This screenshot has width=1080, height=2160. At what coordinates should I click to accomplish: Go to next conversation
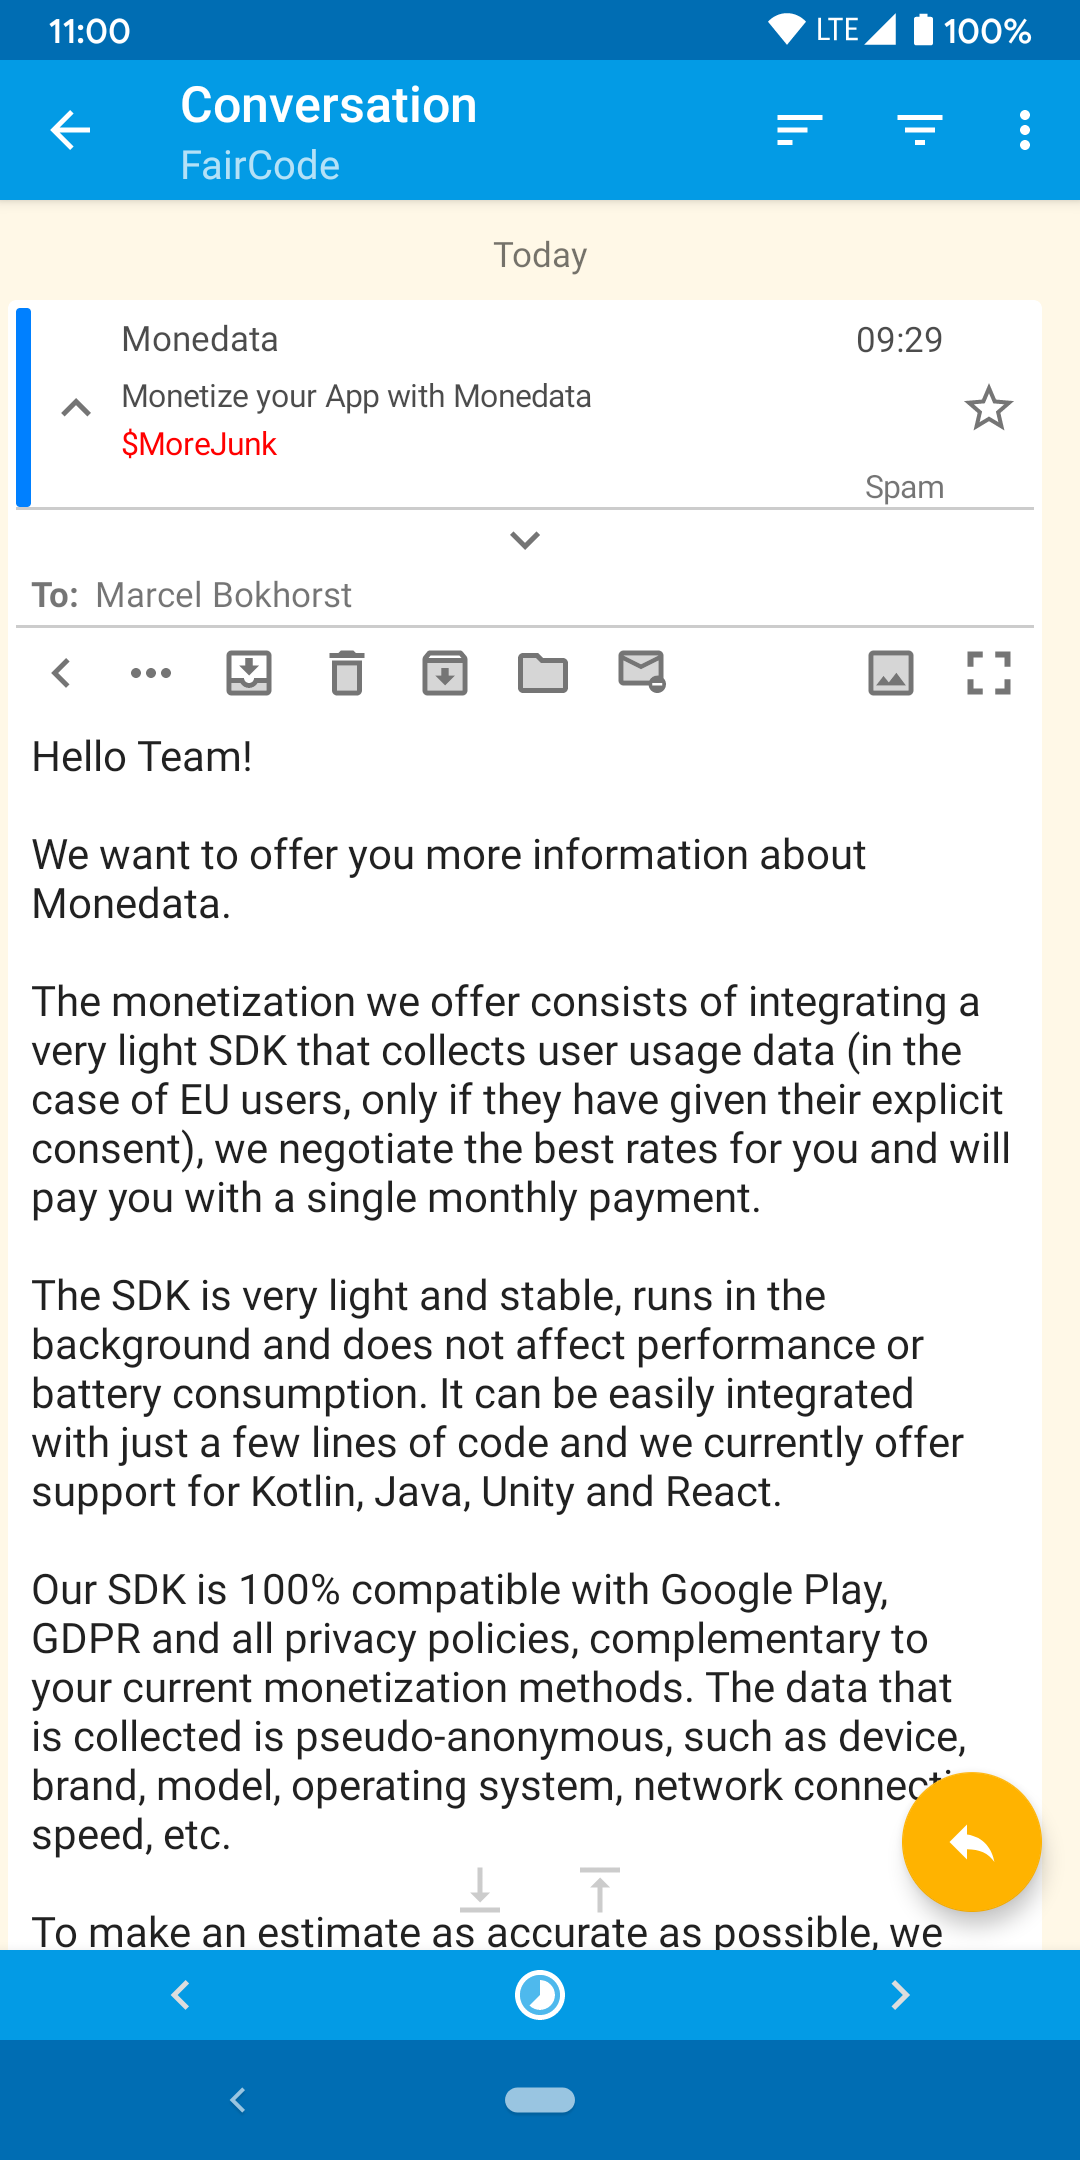900,1995
